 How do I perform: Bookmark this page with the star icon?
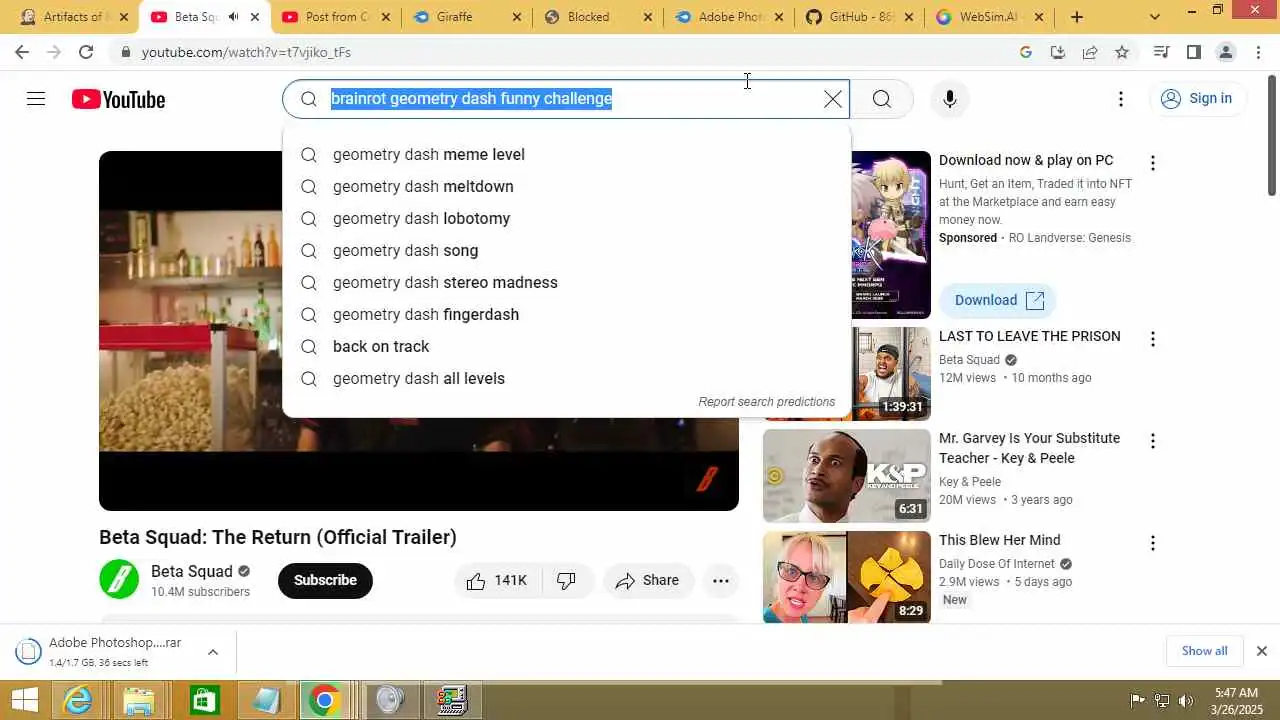point(1122,52)
